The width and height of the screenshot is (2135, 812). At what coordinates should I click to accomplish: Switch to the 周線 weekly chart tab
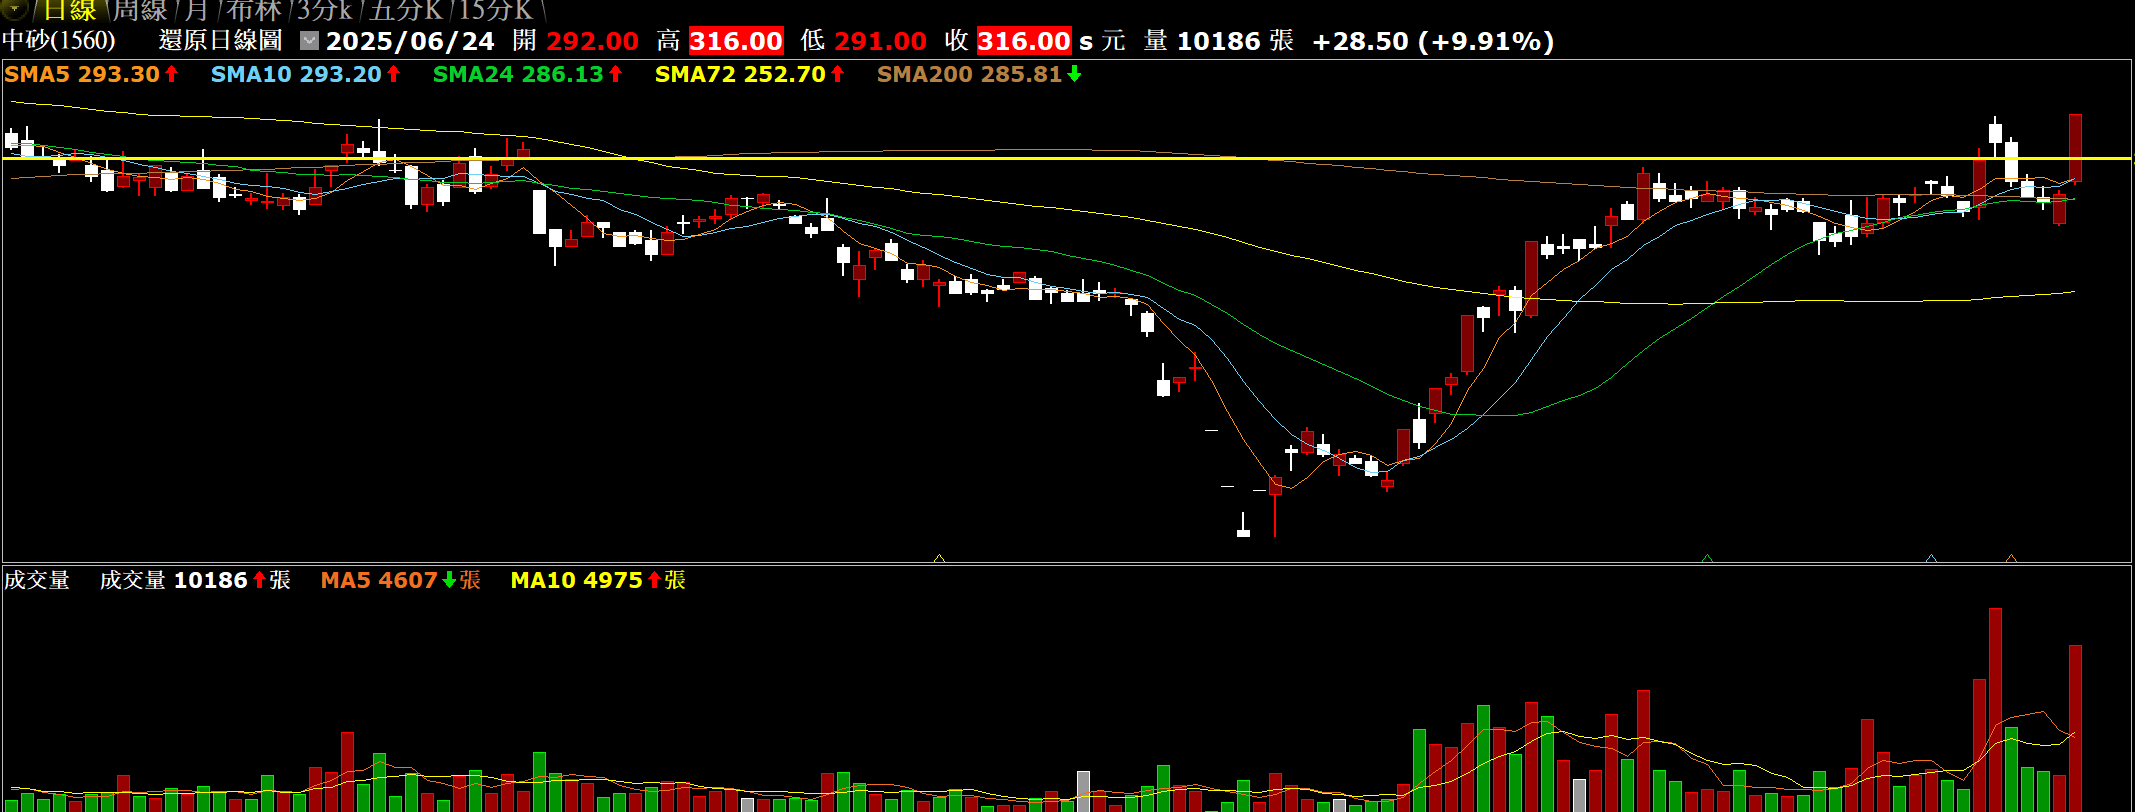point(139,11)
